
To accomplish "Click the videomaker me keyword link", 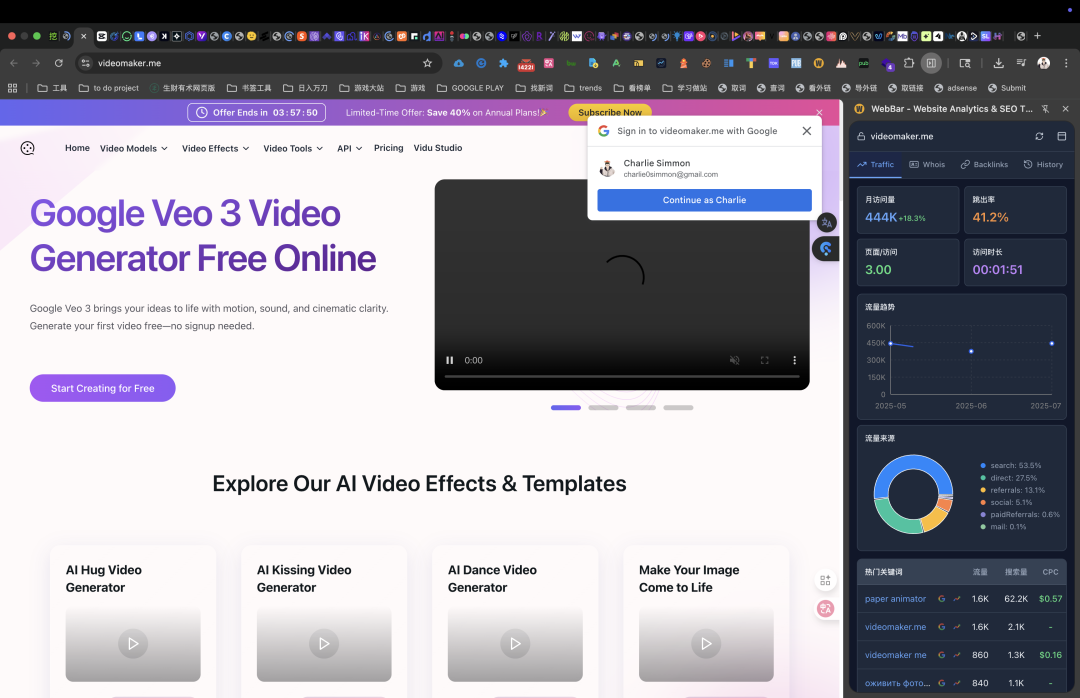I will [895, 655].
